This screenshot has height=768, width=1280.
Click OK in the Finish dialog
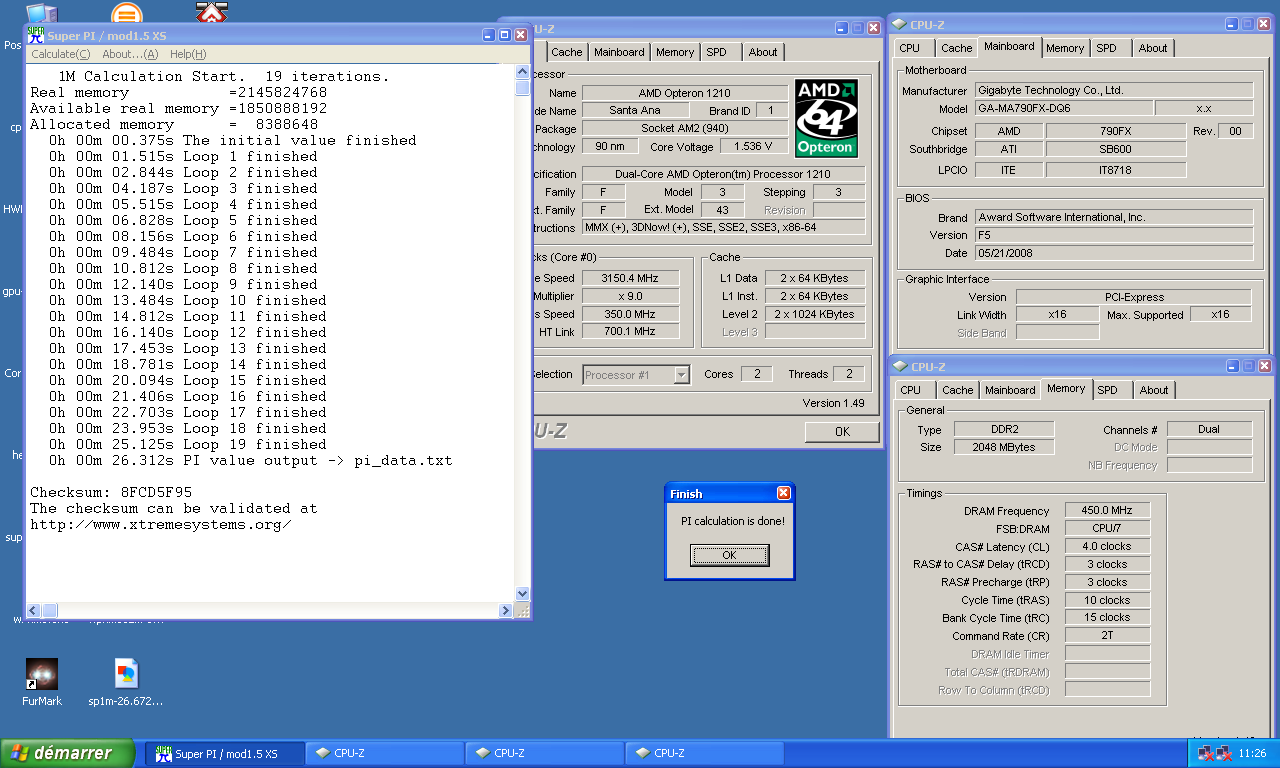pos(729,555)
